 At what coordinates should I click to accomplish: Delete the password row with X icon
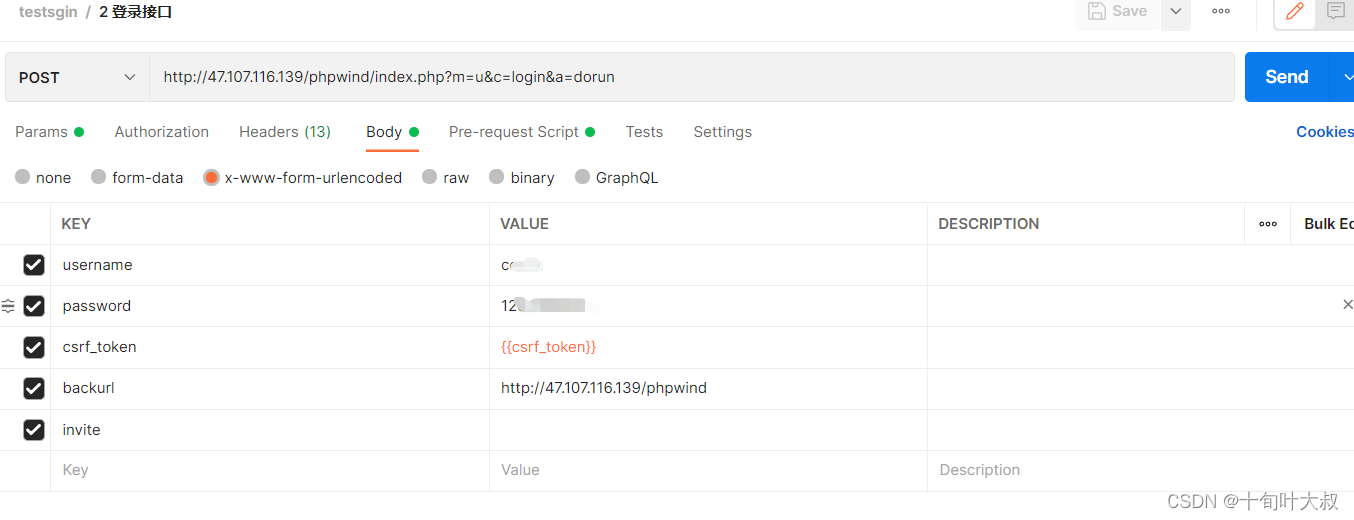point(1347,305)
